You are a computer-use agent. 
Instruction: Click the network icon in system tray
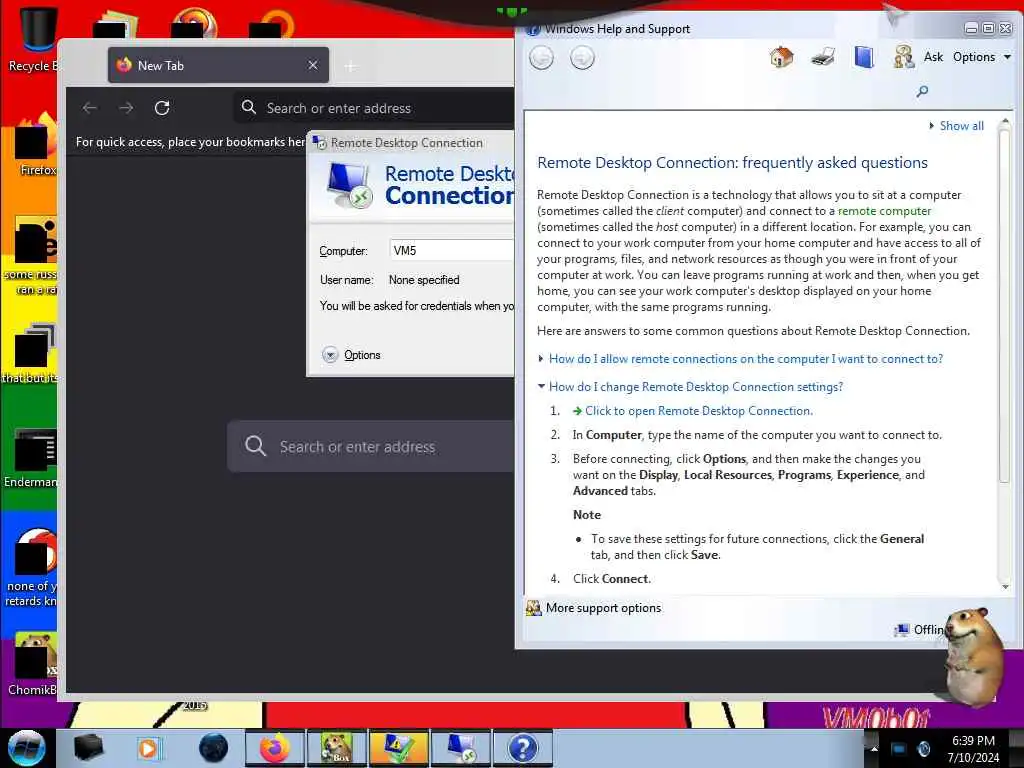tap(899, 748)
